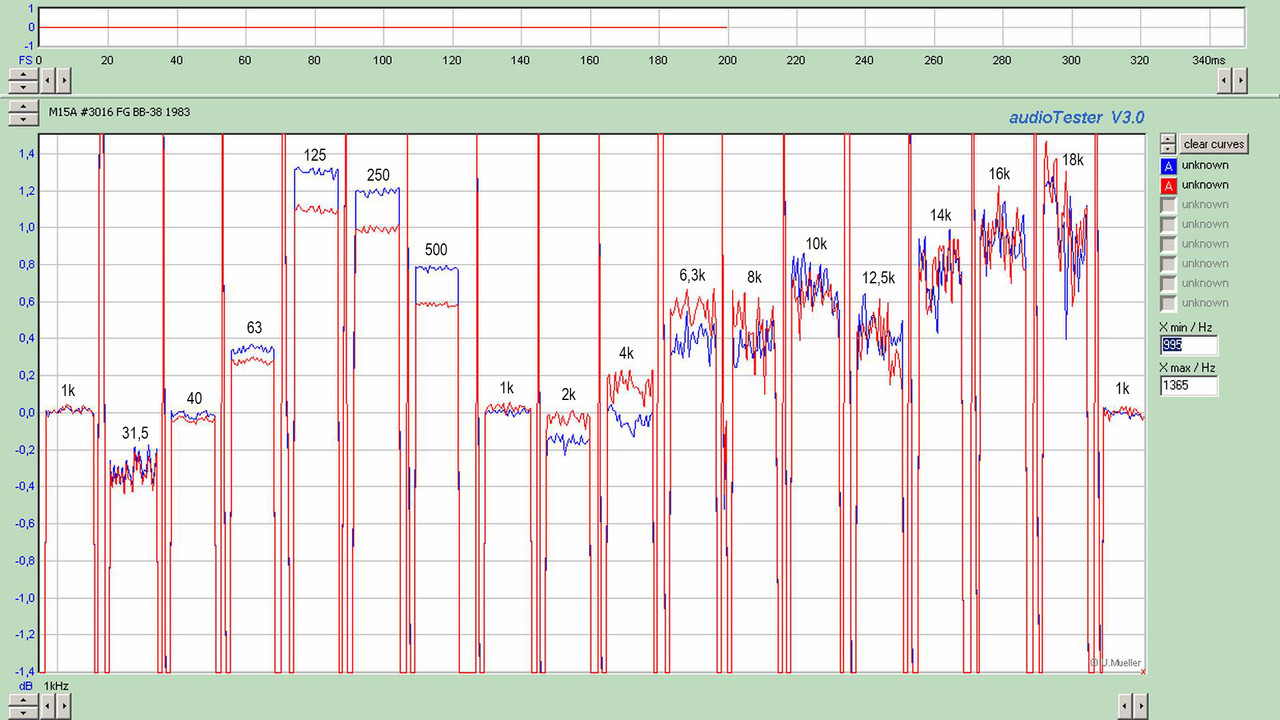Click the 8k frequency label
The image size is (1280, 720).
coord(754,278)
